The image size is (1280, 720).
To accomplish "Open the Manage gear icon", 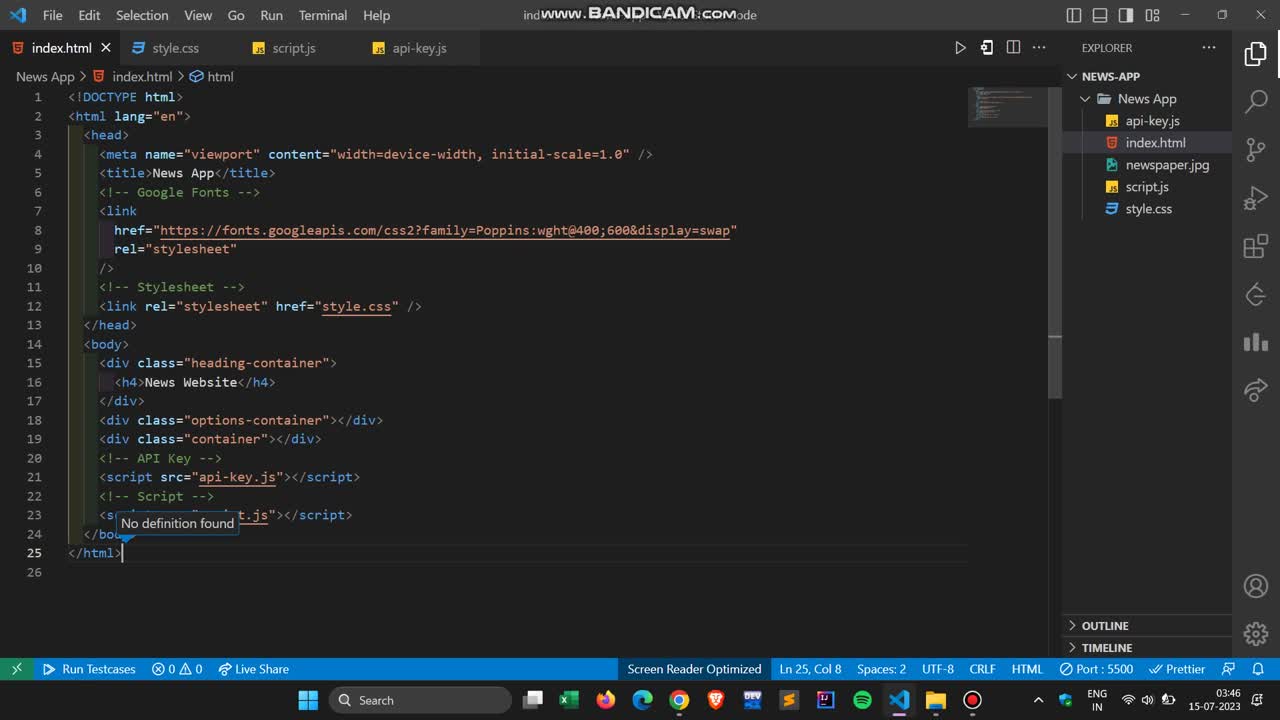I will [1256, 634].
